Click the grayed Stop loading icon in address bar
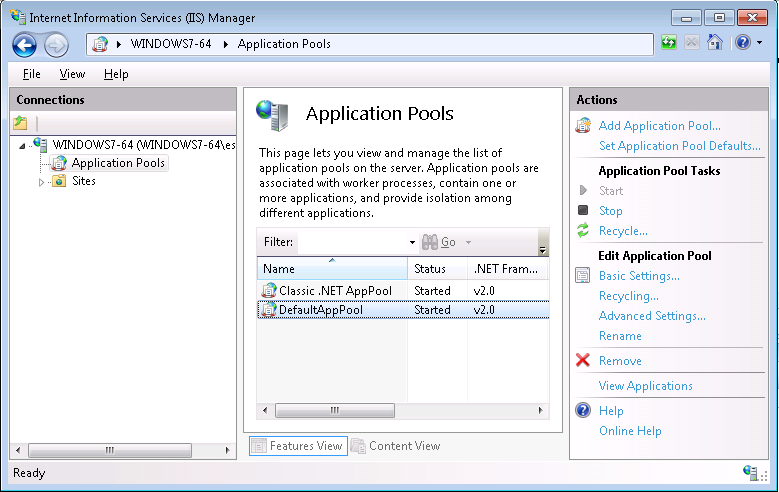Screen dimensions: 779x492 tap(692, 42)
